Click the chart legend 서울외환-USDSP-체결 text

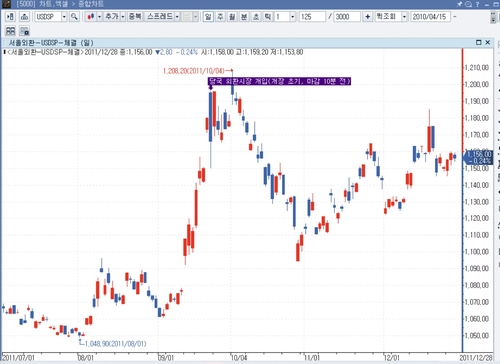pos(45,52)
